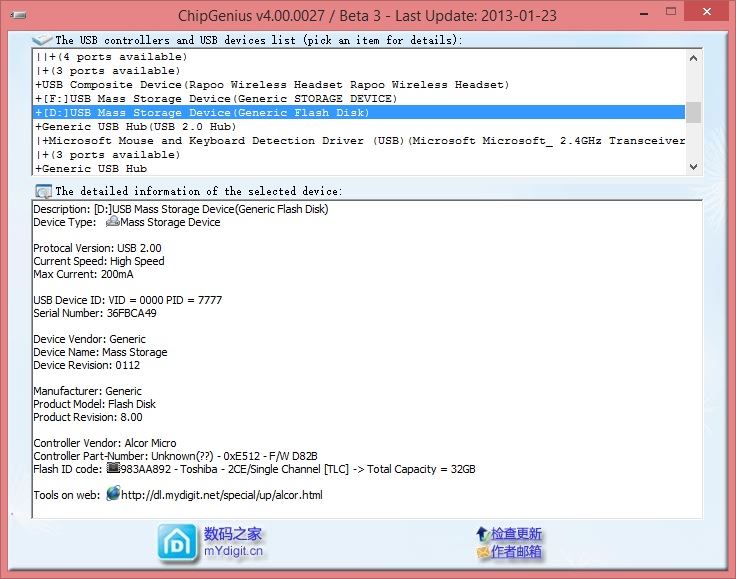Click the up arrow icon beside 检查更新
The image size is (736, 579).
point(483,533)
